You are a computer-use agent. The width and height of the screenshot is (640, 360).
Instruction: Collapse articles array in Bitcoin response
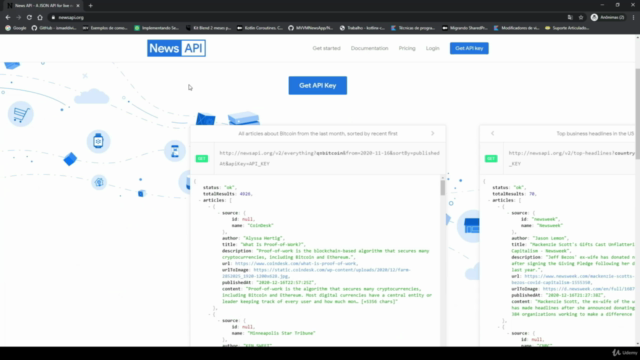pos(200,200)
